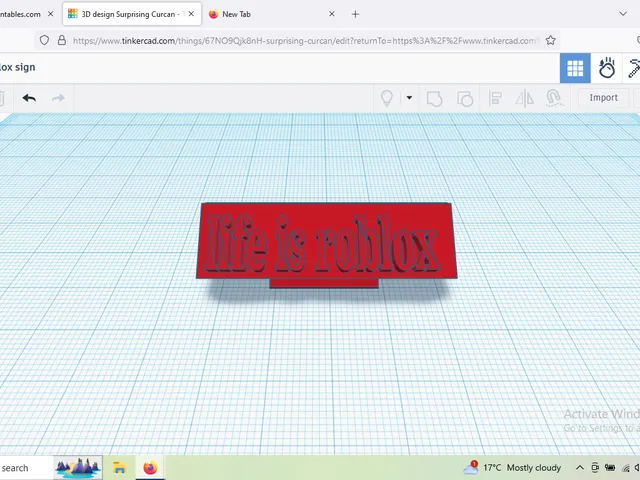
Task: Open File Explorer from the taskbar
Action: coord(119,467)
